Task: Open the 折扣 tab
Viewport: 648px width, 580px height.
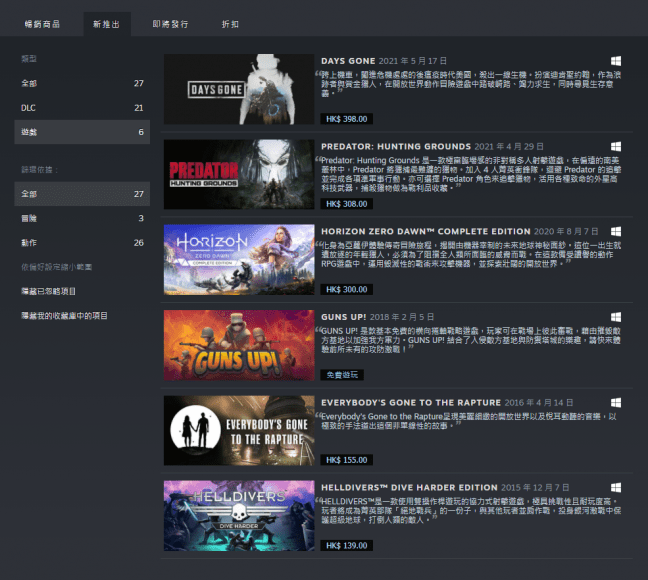Action: click(230, 24)
